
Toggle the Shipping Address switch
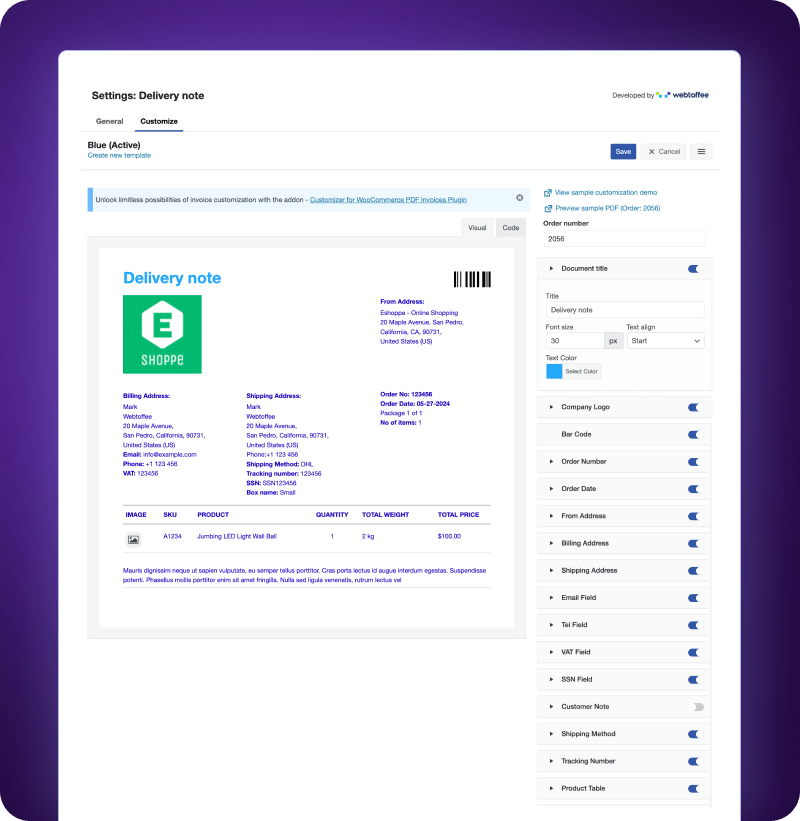[x=694, y=571]
